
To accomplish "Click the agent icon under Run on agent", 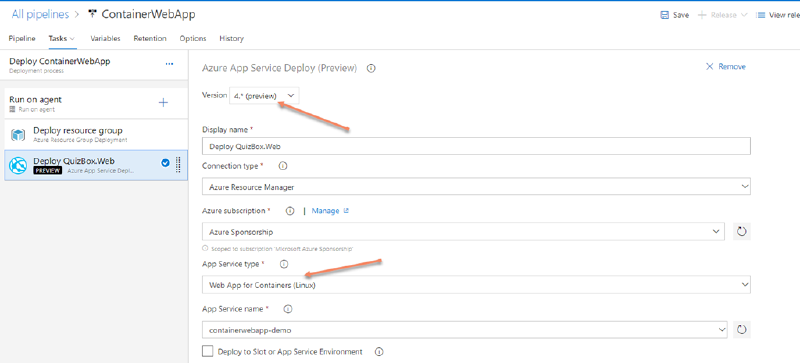I will coord(12,109).
